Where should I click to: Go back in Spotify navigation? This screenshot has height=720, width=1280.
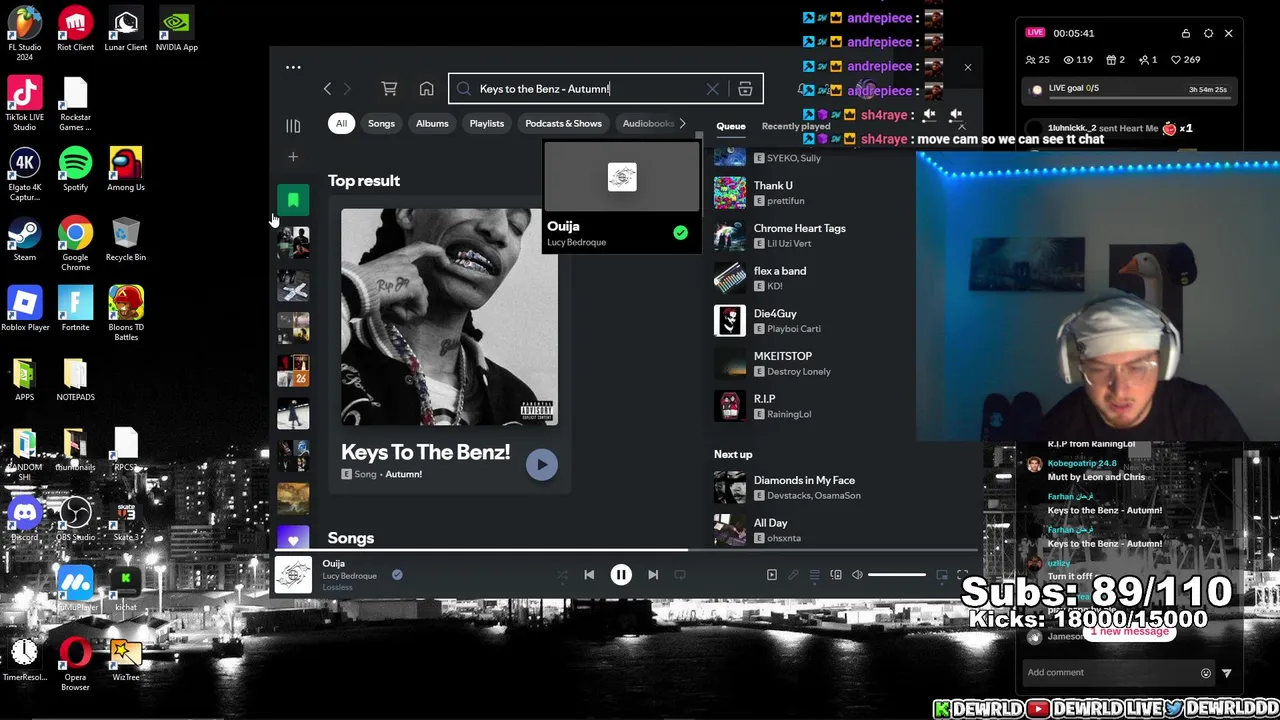(327, 89)
